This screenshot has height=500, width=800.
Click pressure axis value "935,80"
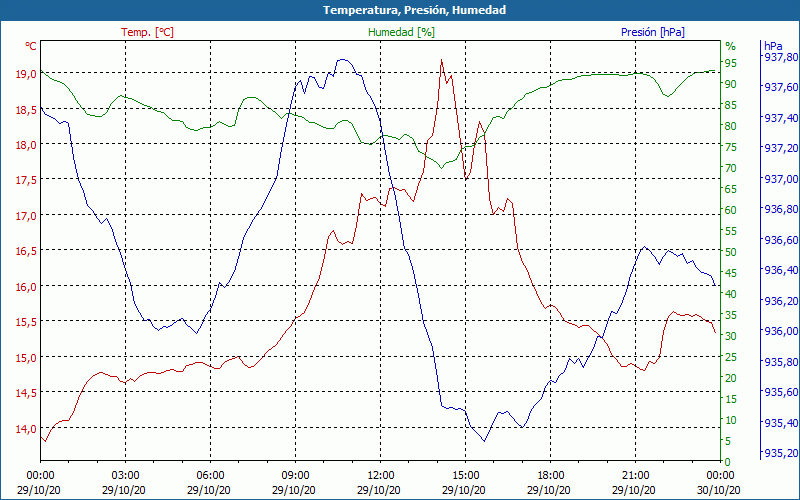[780, 362]
